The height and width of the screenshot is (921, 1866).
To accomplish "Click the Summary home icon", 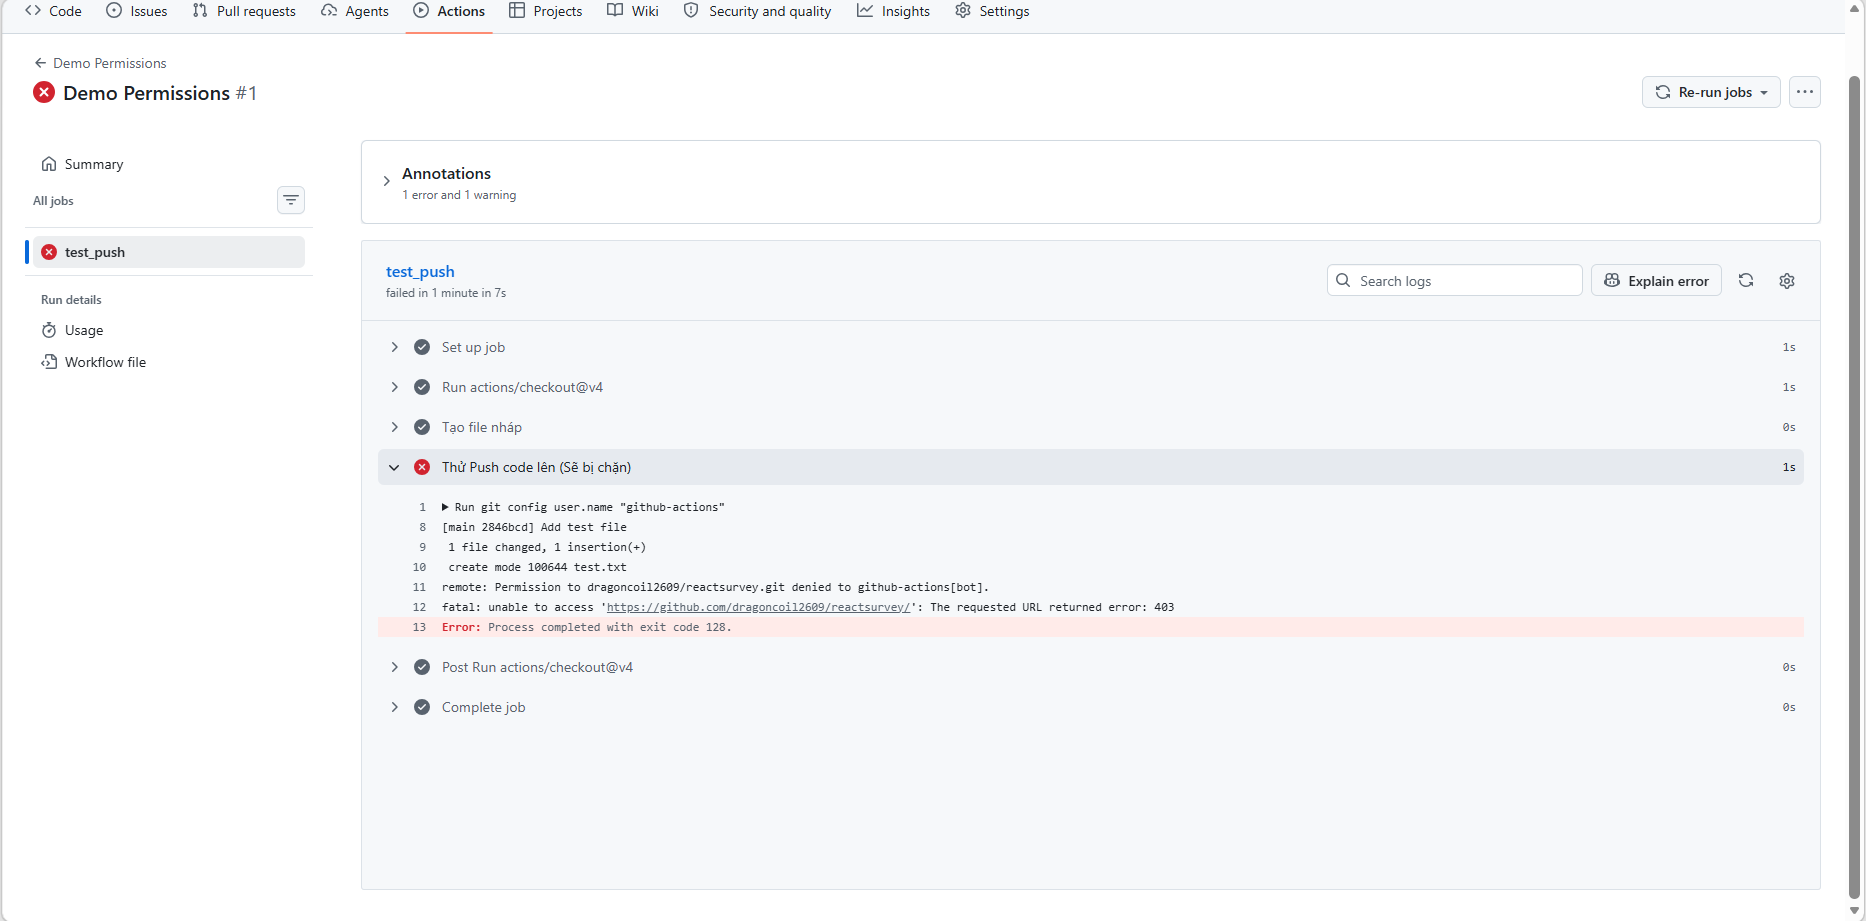I will tap(49, 164).
